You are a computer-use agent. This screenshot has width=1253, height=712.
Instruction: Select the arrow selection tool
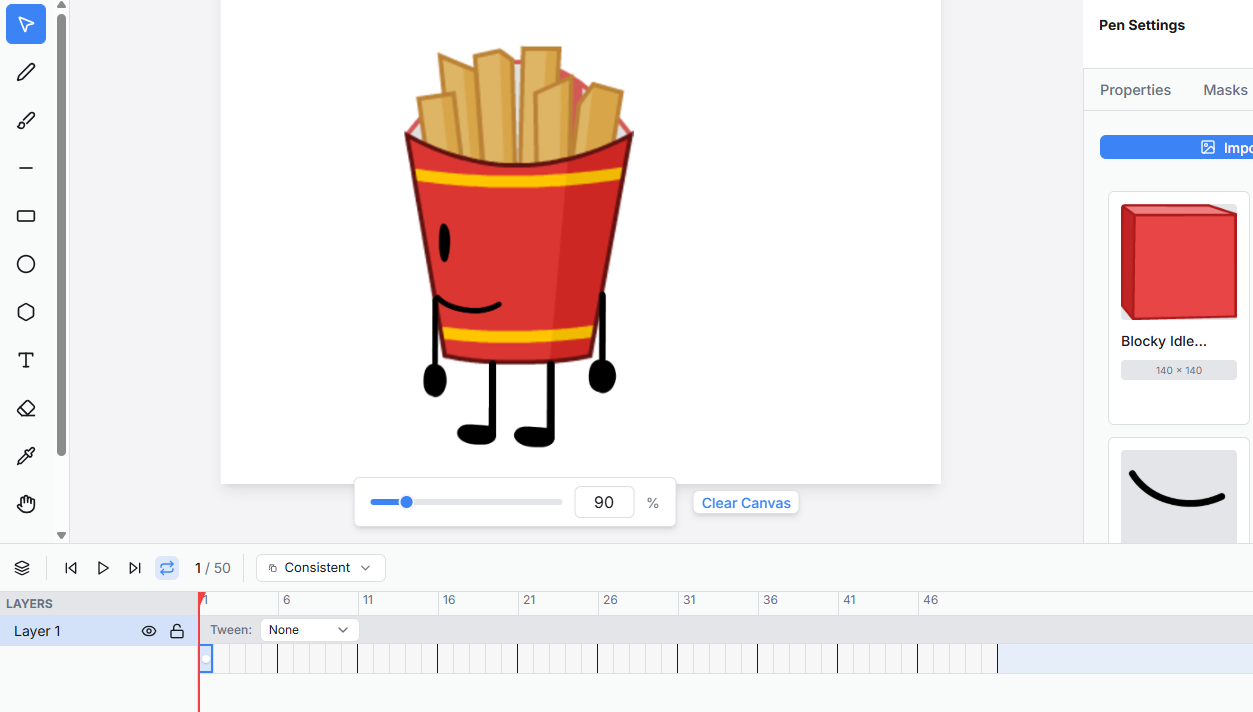(26, 24)
